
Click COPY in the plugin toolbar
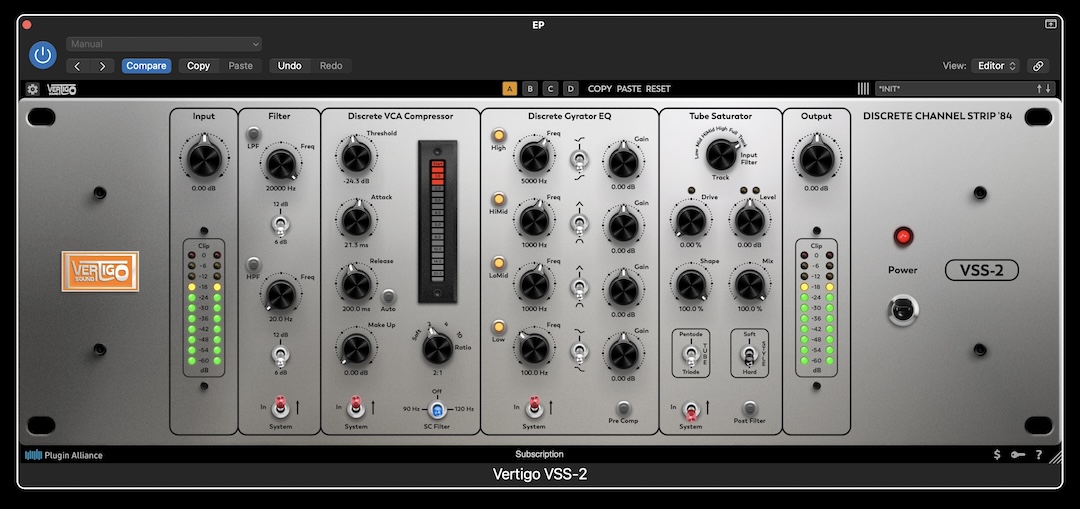click(600, 89)
